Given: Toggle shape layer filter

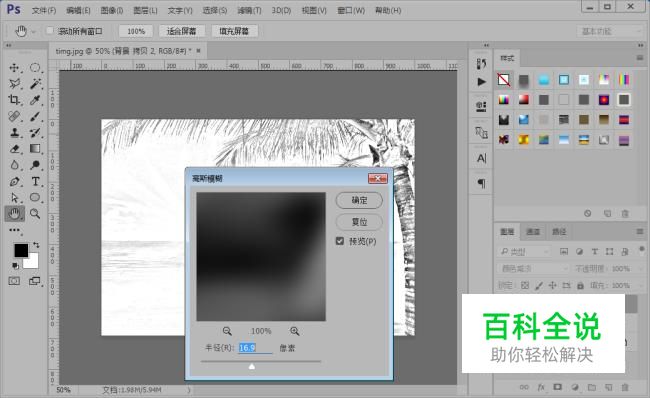Looking at the screenshot, I should click(609, 252).
